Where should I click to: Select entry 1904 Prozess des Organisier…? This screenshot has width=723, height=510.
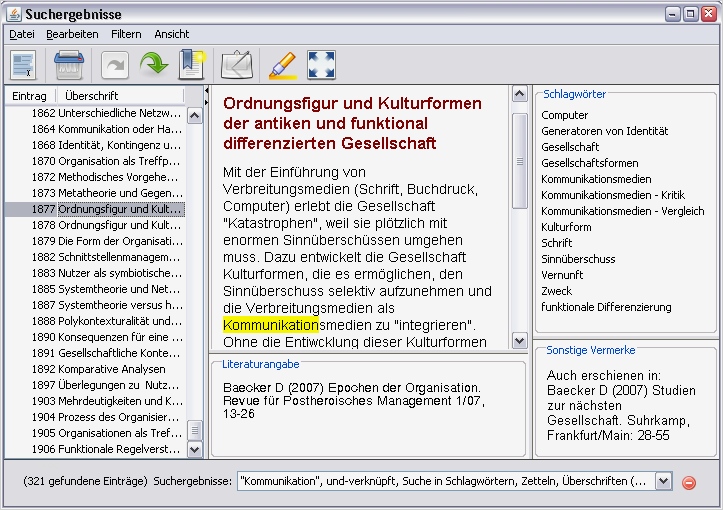point(95,417)
